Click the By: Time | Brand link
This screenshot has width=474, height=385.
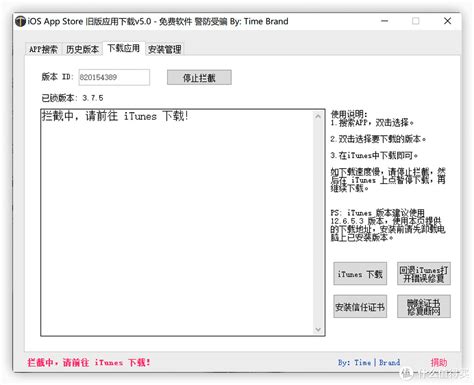coord(369,362)
